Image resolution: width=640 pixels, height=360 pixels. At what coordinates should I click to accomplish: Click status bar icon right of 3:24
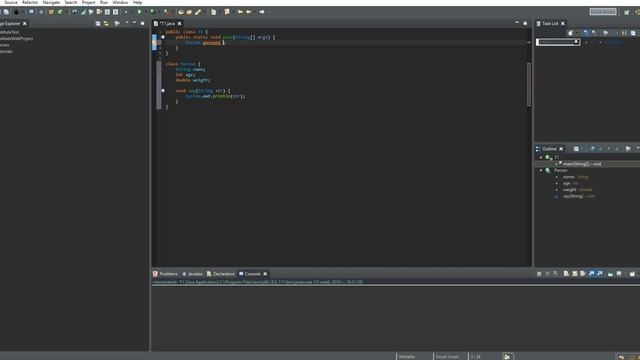point(507,357)
